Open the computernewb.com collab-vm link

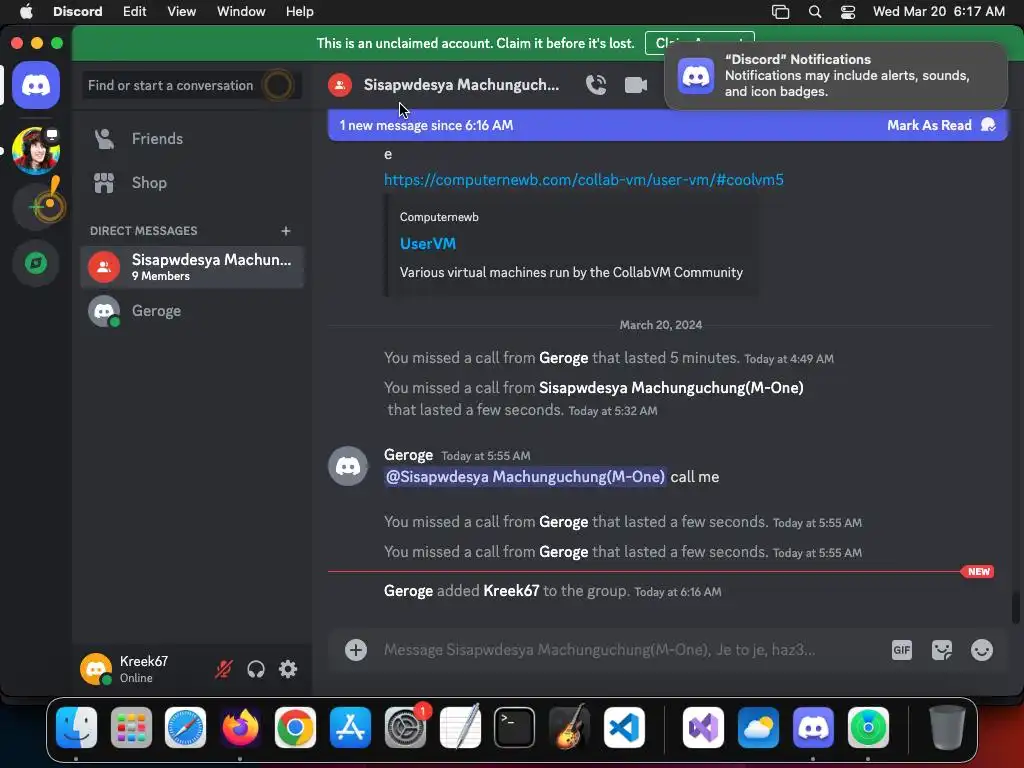[x=583, y=180]
